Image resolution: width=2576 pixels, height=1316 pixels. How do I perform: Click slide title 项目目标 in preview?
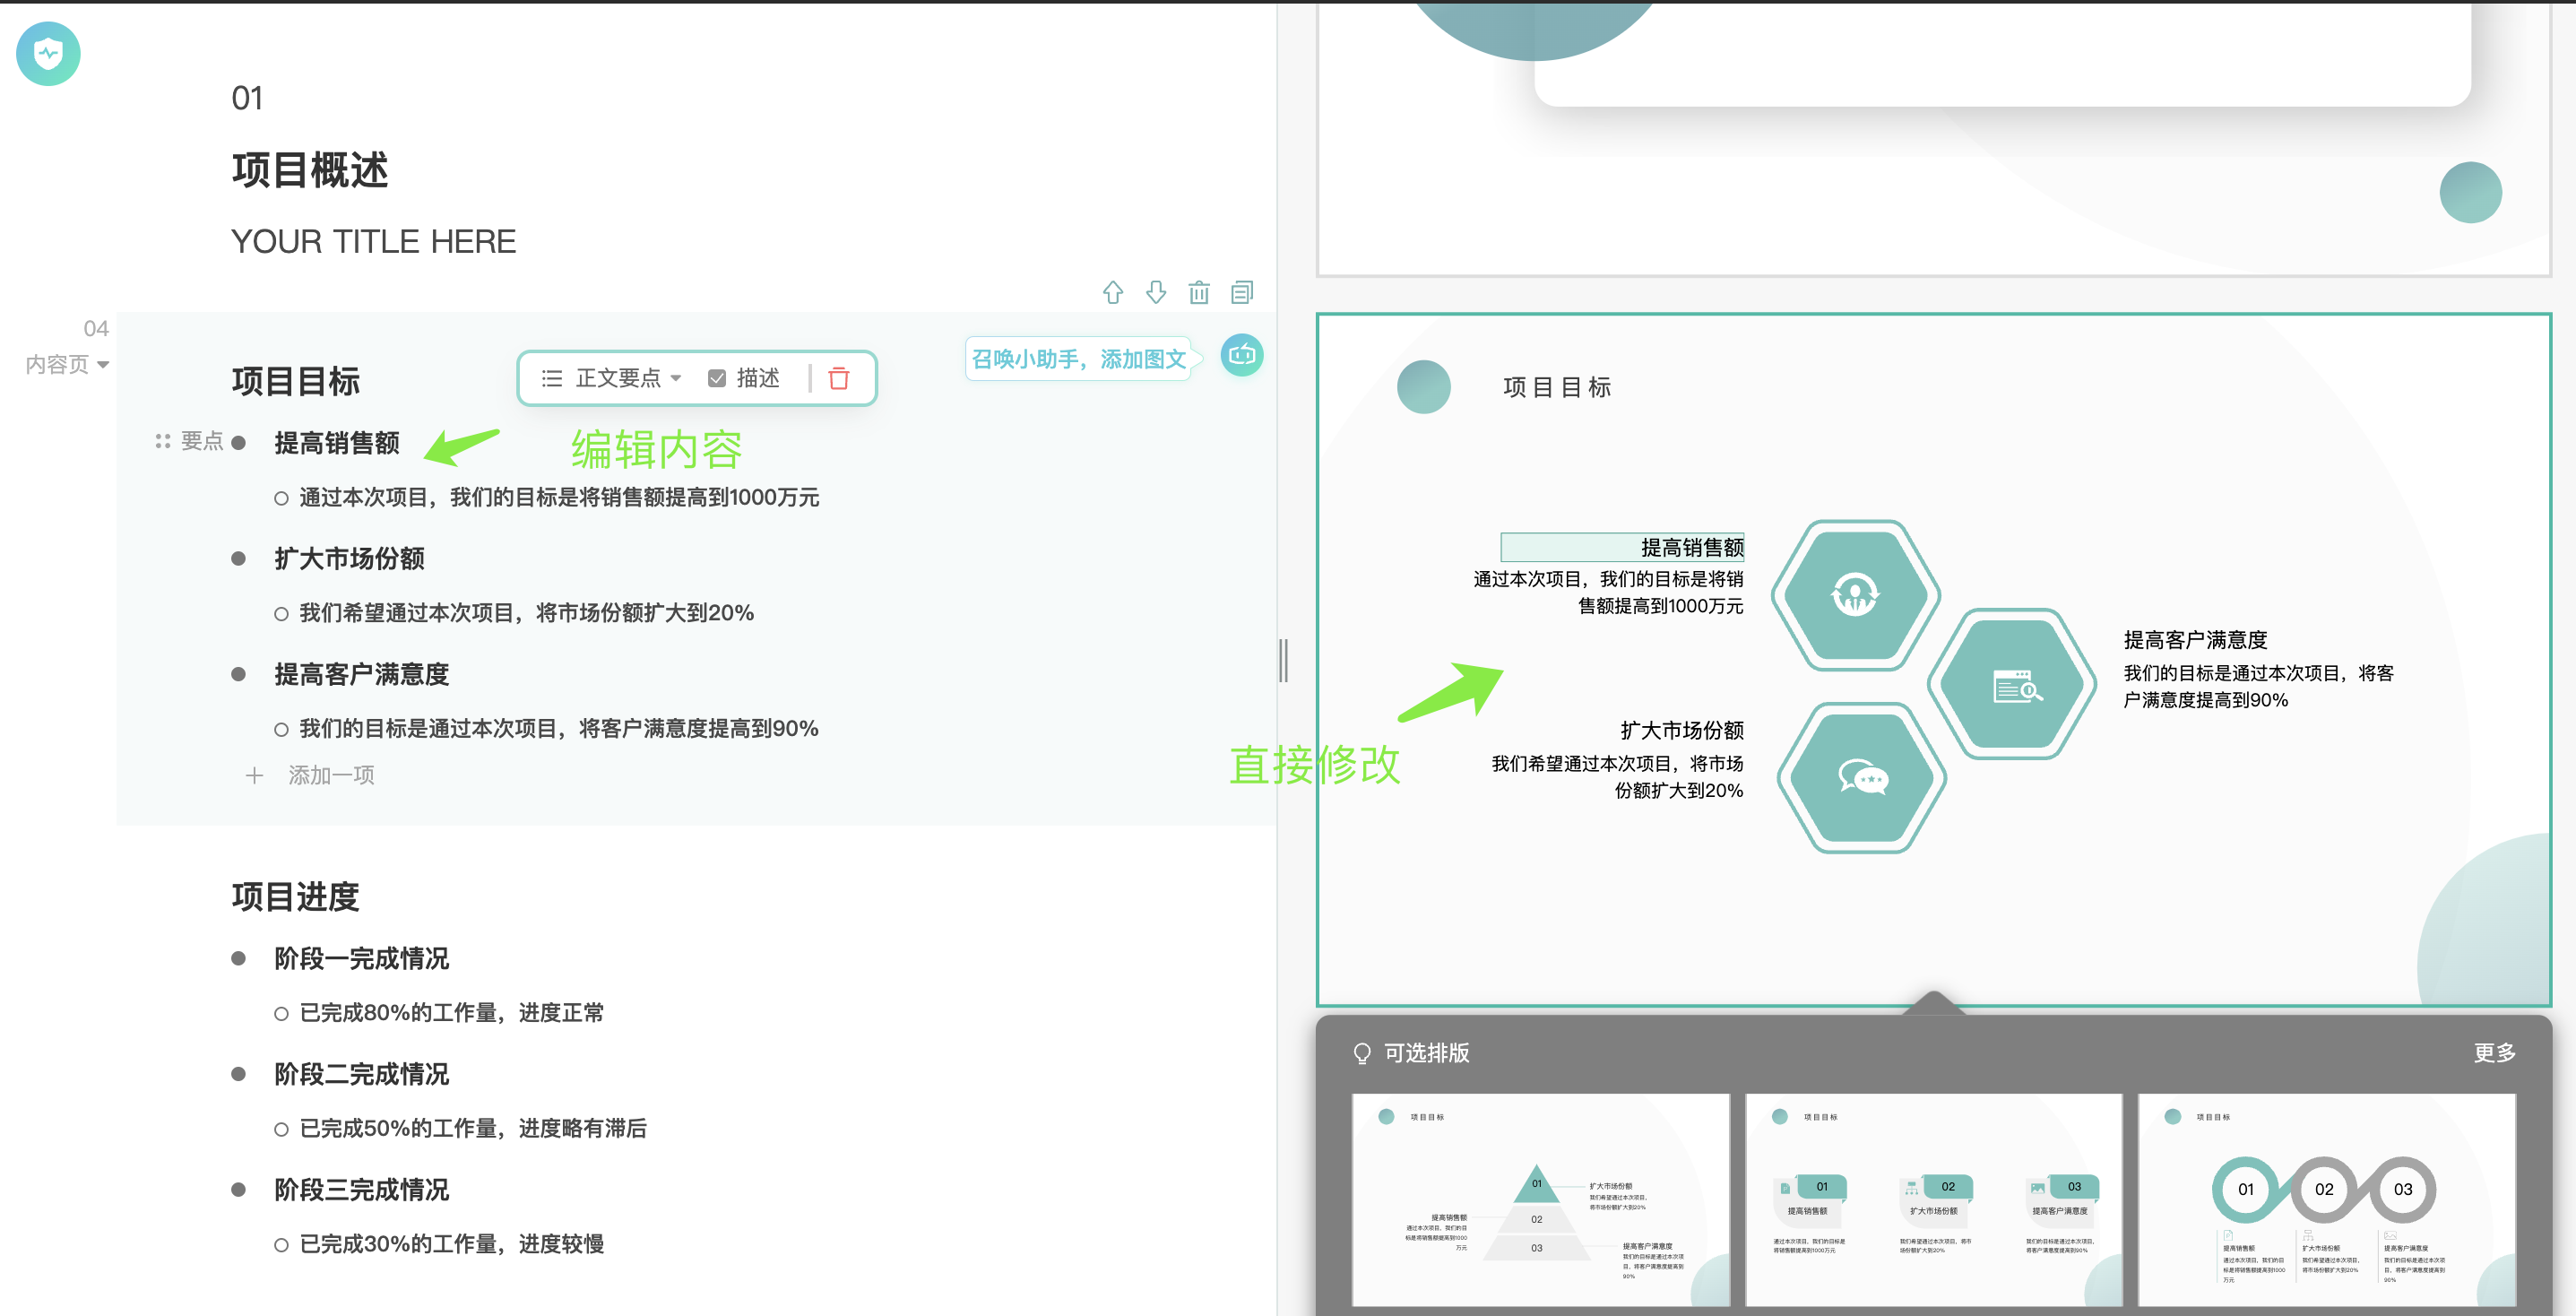click(1557, 387)
